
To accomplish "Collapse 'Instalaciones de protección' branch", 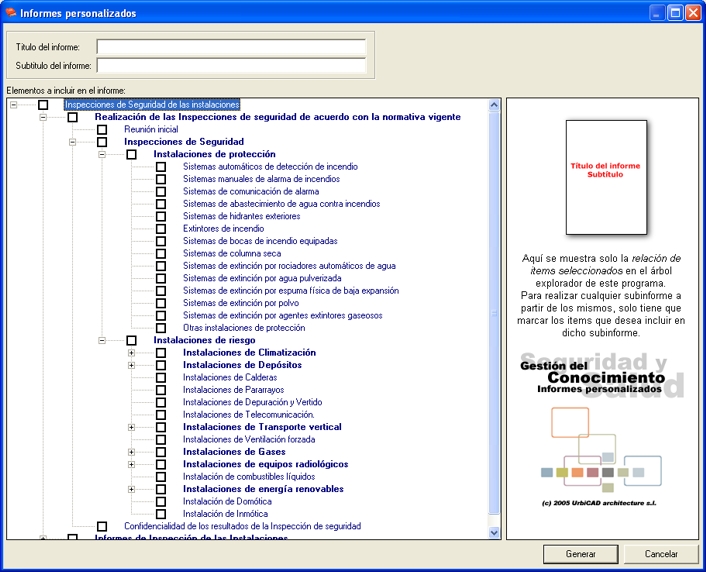I will 102,154.
